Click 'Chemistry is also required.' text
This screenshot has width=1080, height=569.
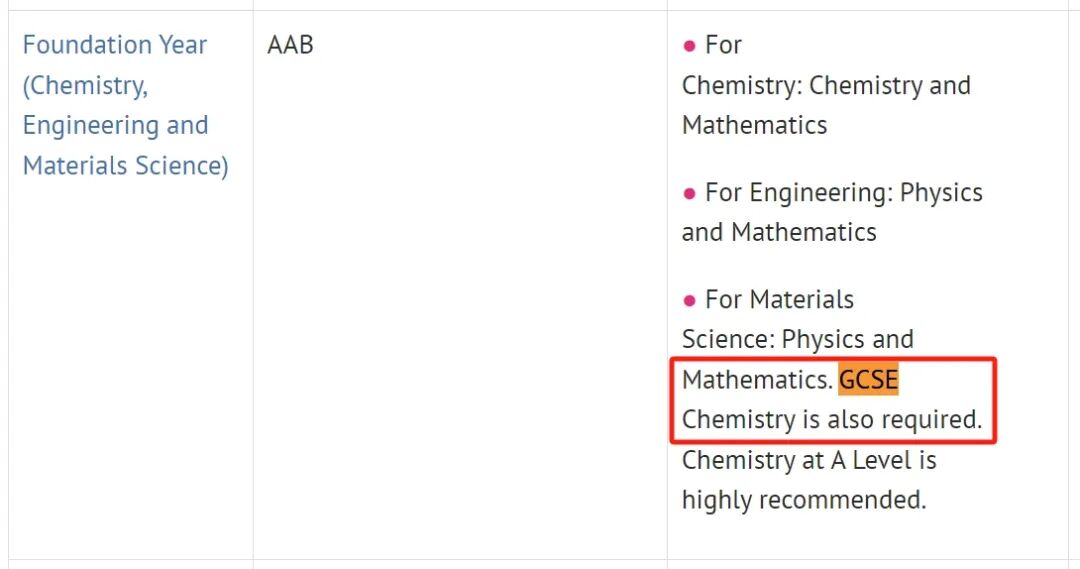tap(831, 420)
